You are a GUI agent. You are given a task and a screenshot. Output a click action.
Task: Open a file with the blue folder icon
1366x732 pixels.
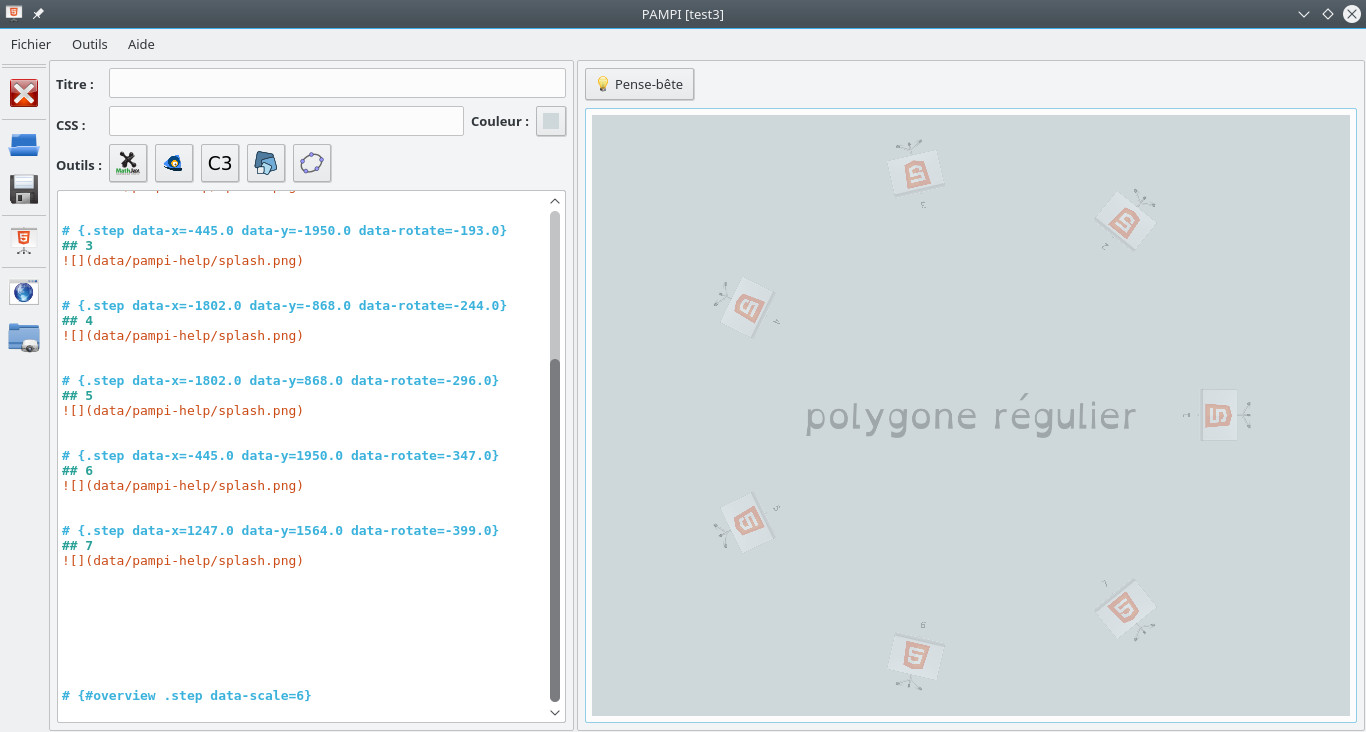coord(24,145)
